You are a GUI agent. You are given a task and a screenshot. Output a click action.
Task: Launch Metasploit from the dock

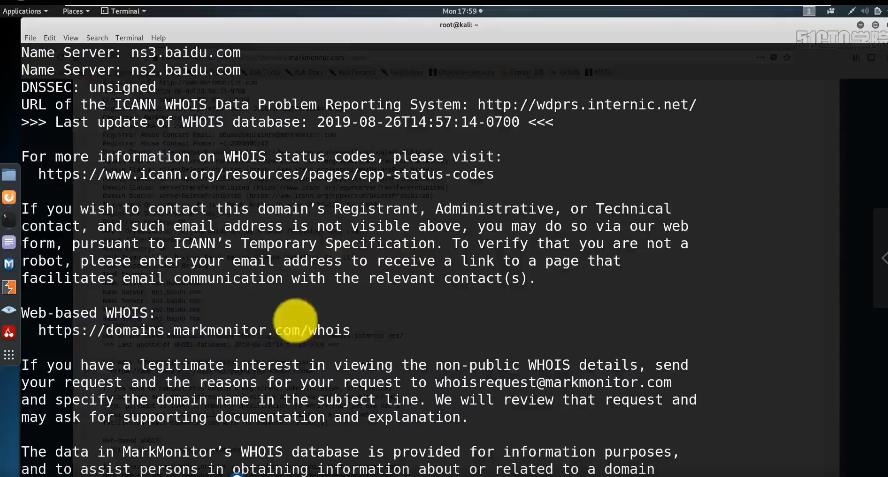point(9,264)
